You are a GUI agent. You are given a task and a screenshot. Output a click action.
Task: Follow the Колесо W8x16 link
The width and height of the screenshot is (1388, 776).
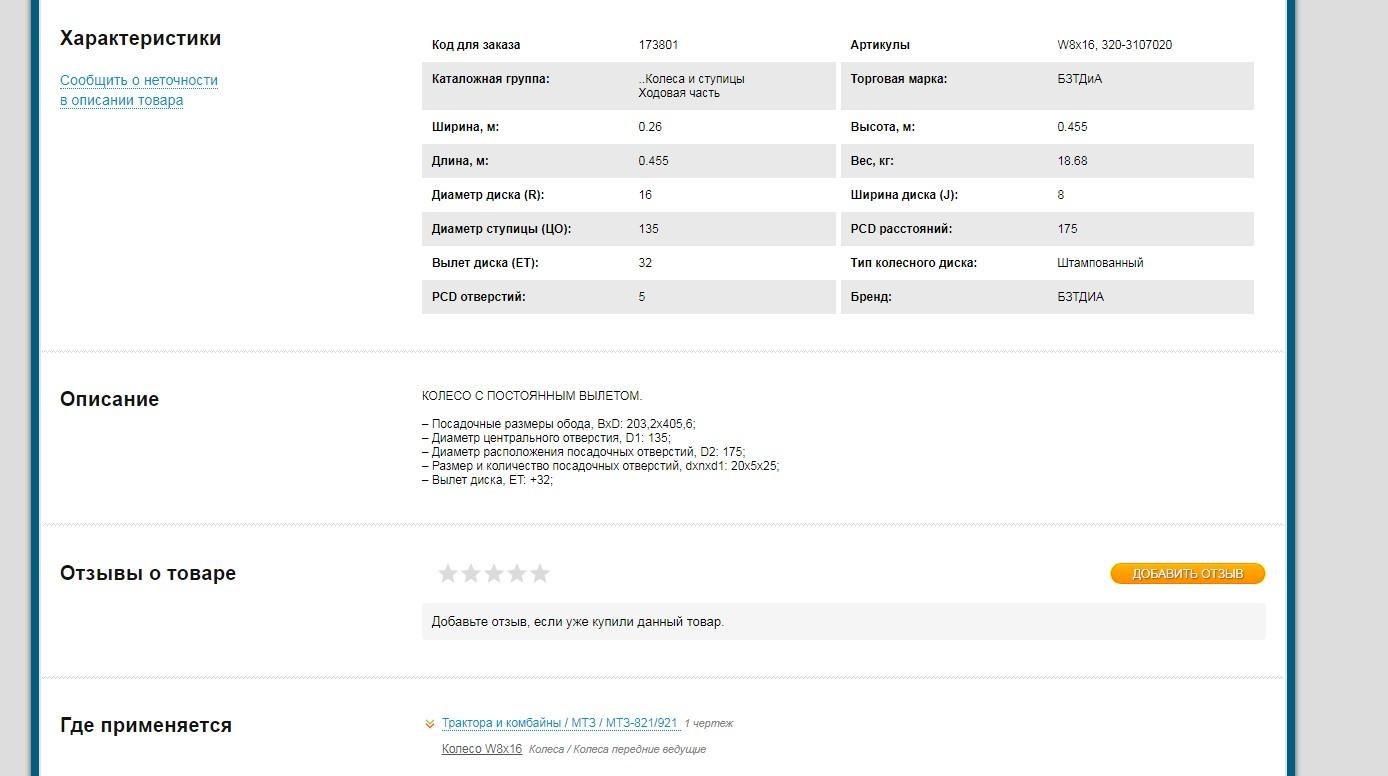482,749
